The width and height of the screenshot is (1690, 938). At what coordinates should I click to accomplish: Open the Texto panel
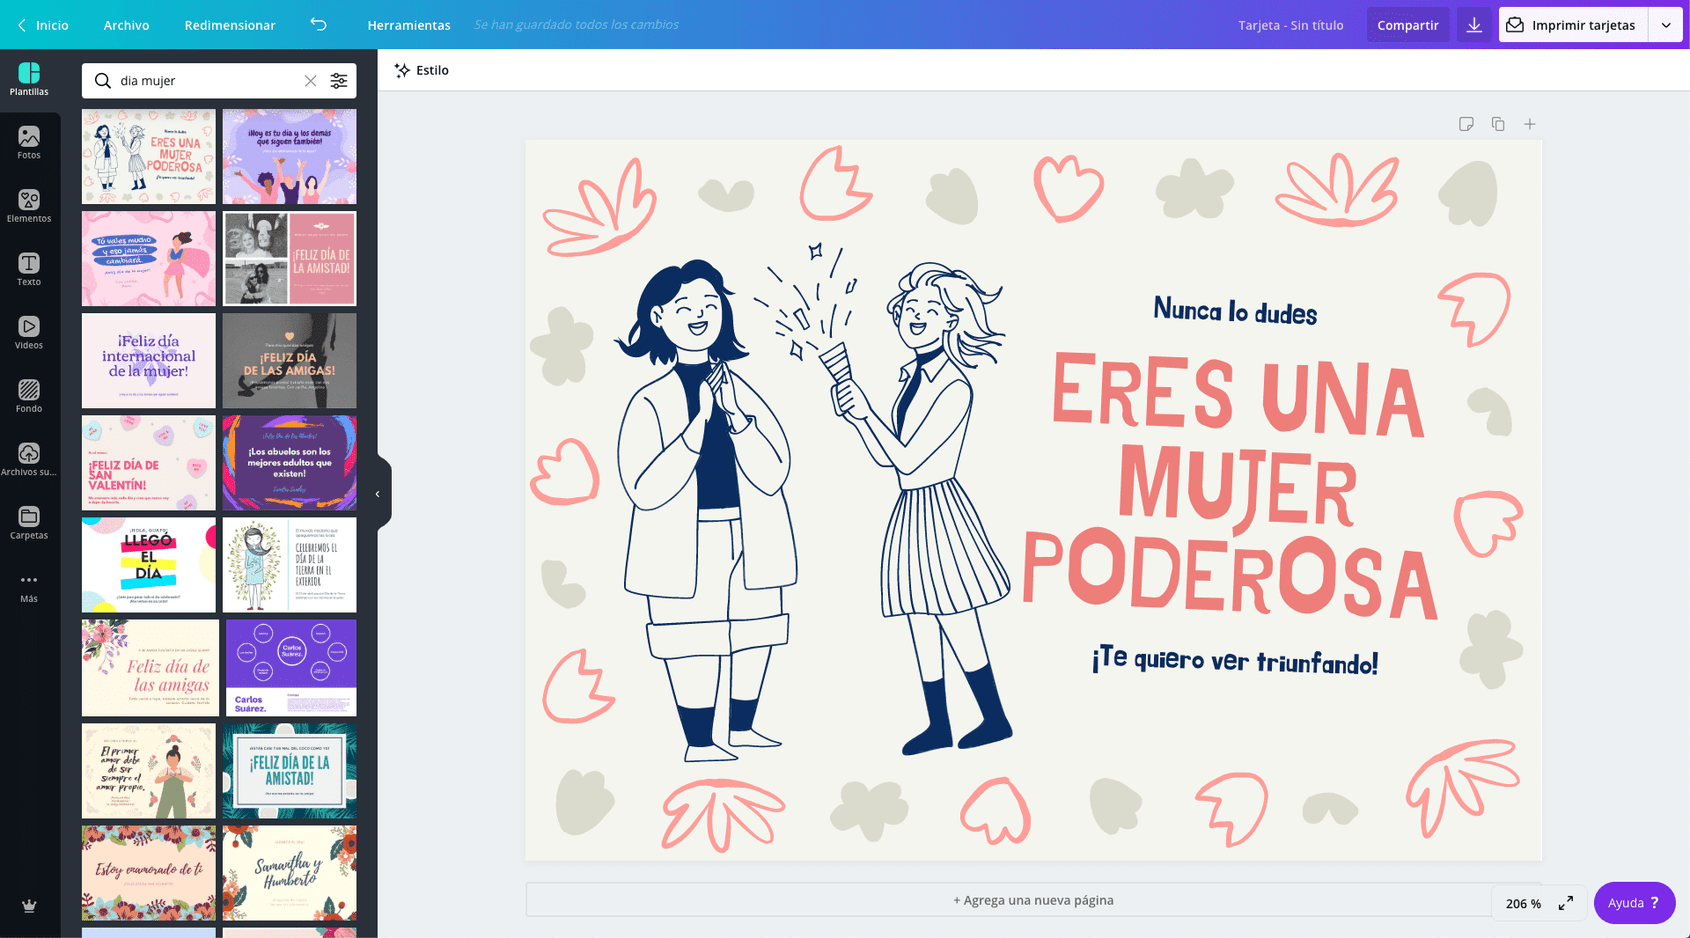28,268
